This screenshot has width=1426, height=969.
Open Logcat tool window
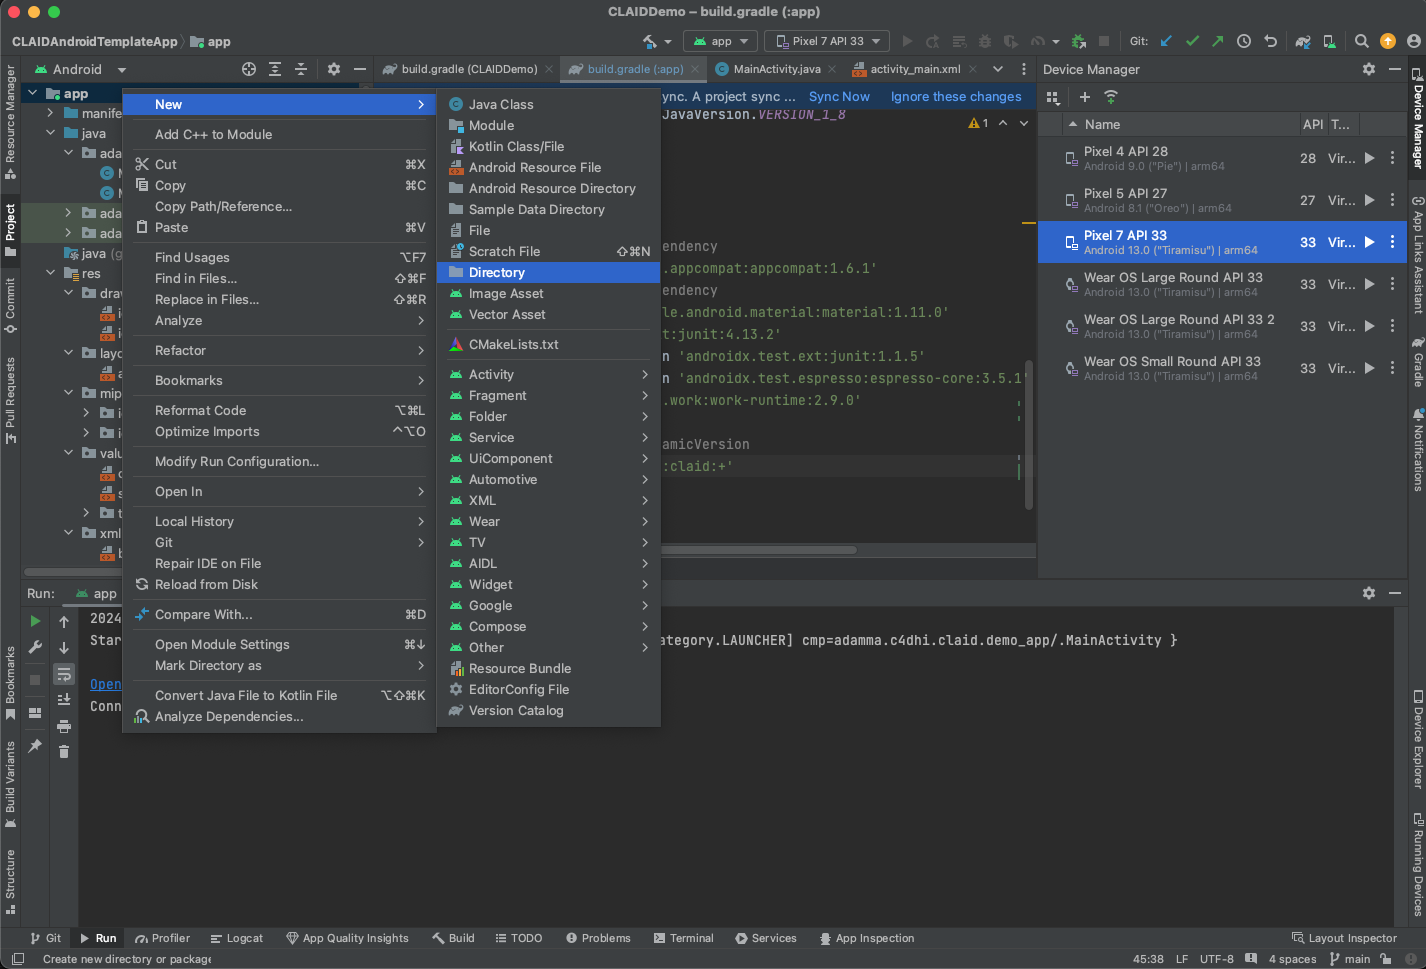pyautogui.click(x=237, y=938)
